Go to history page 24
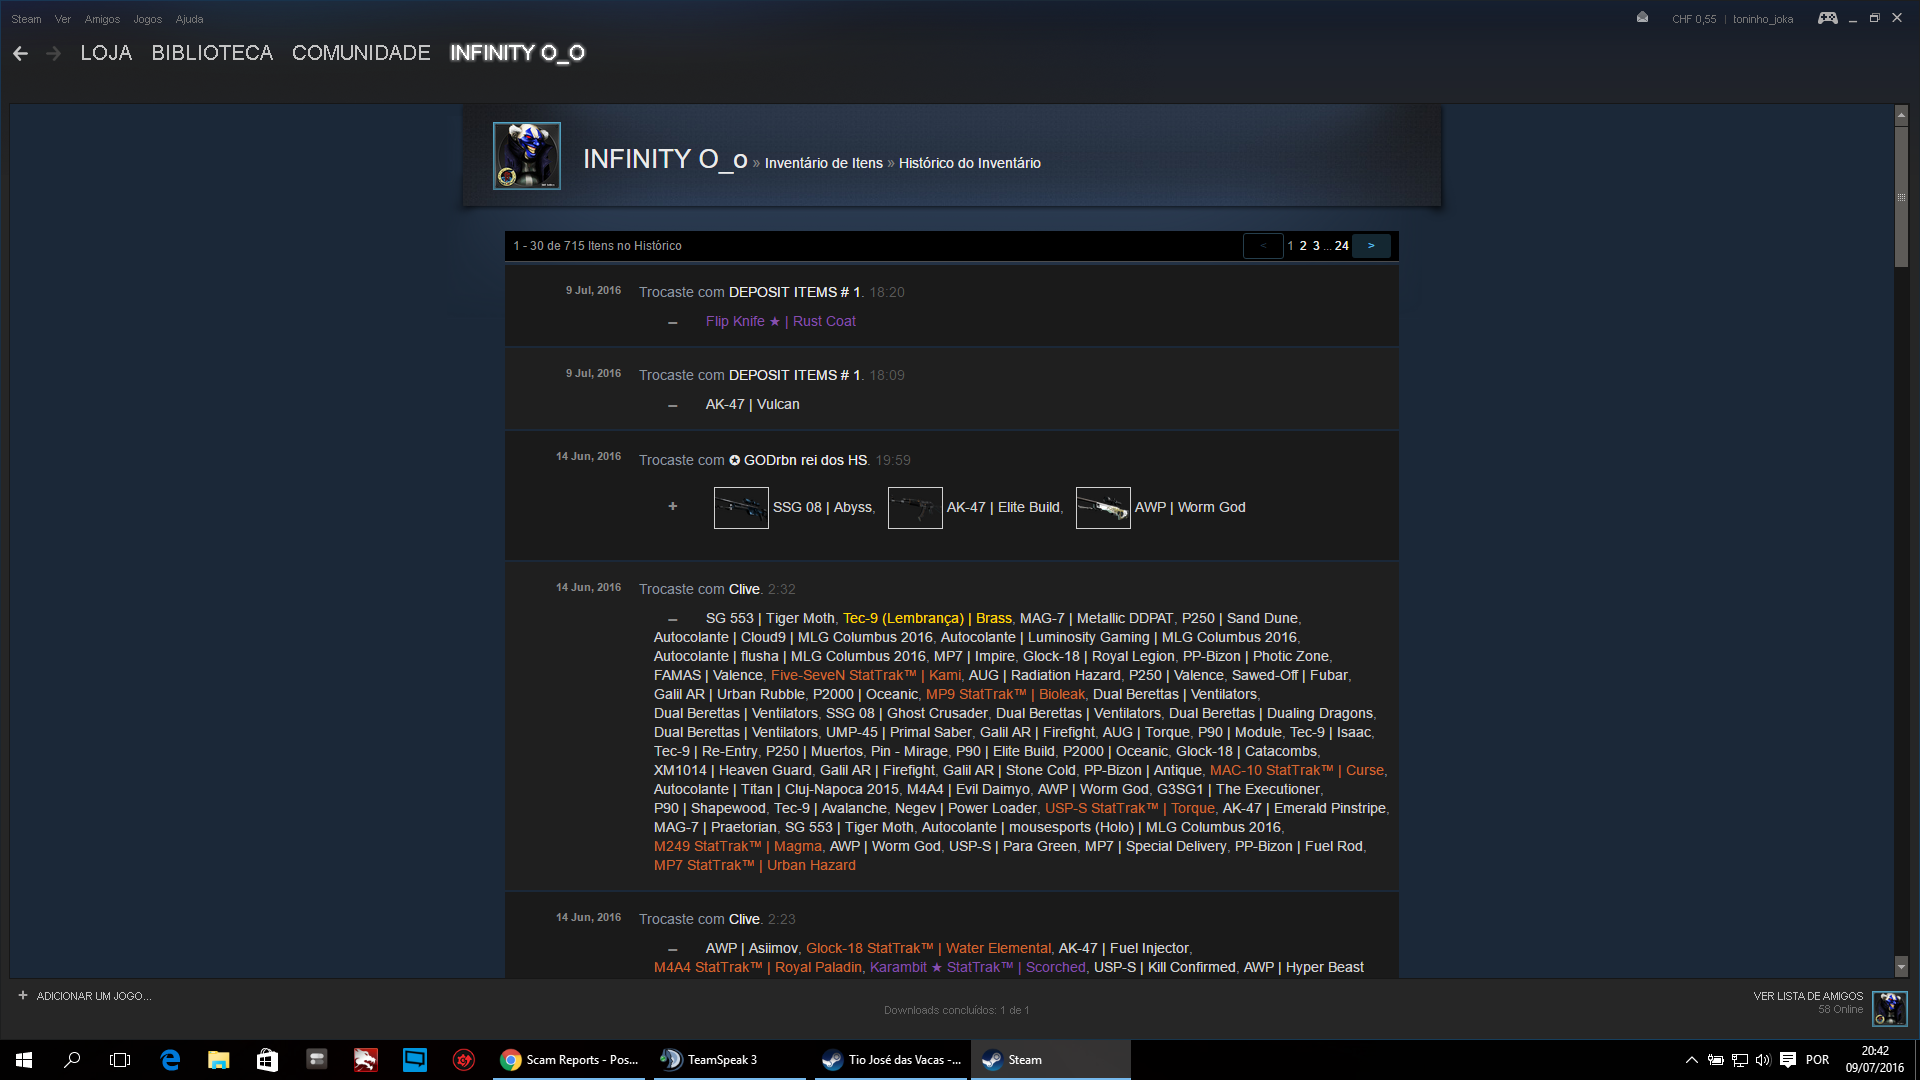 point(1341,246)
